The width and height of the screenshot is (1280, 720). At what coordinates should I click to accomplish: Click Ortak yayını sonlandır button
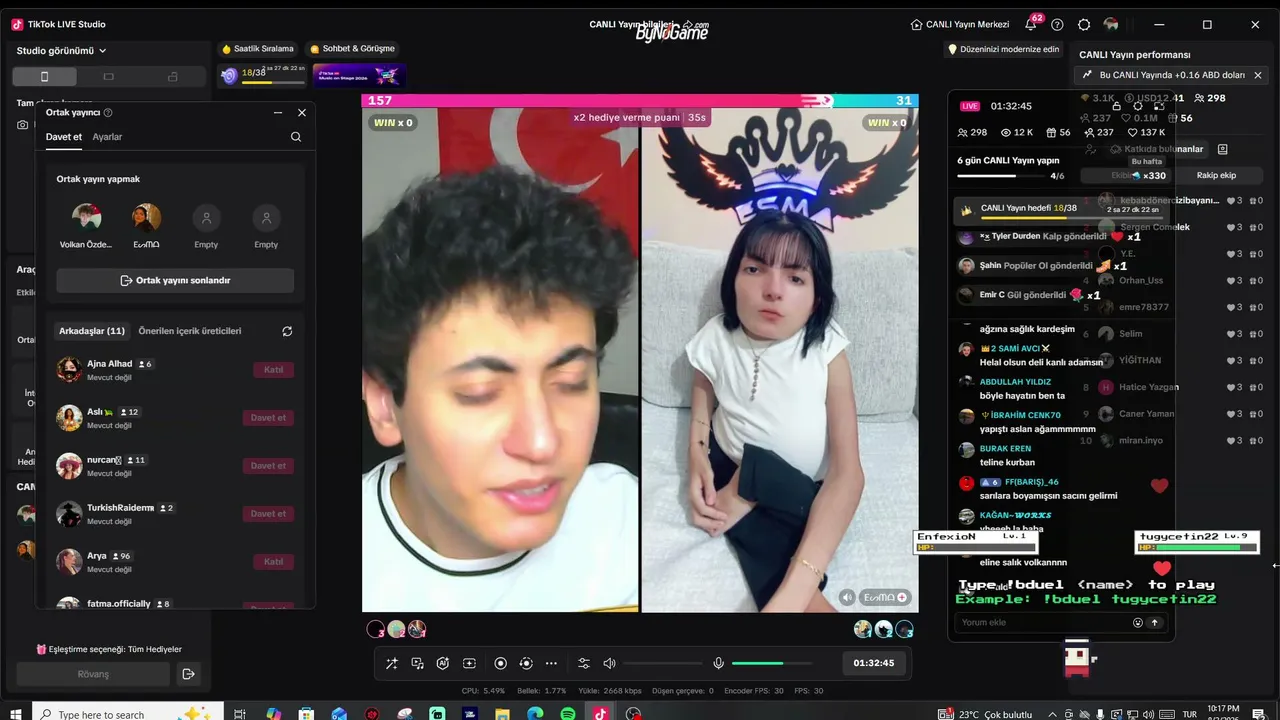[175, 281]
